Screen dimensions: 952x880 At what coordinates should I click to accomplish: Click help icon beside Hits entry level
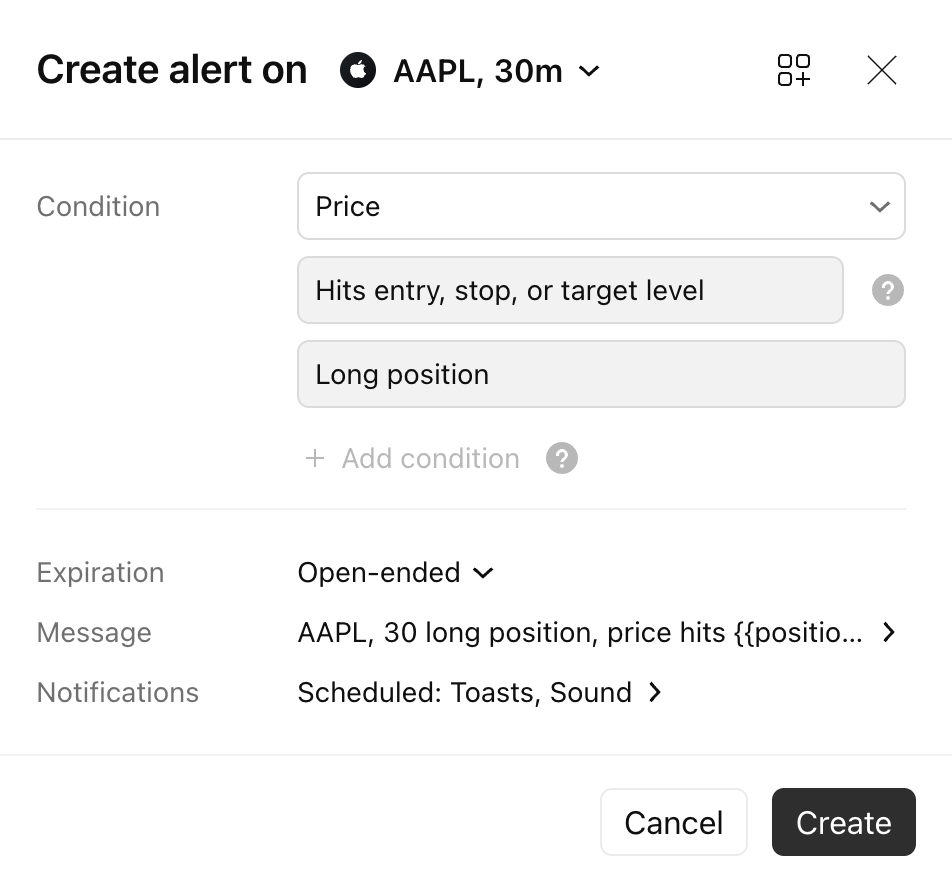[x=888, y=290]
